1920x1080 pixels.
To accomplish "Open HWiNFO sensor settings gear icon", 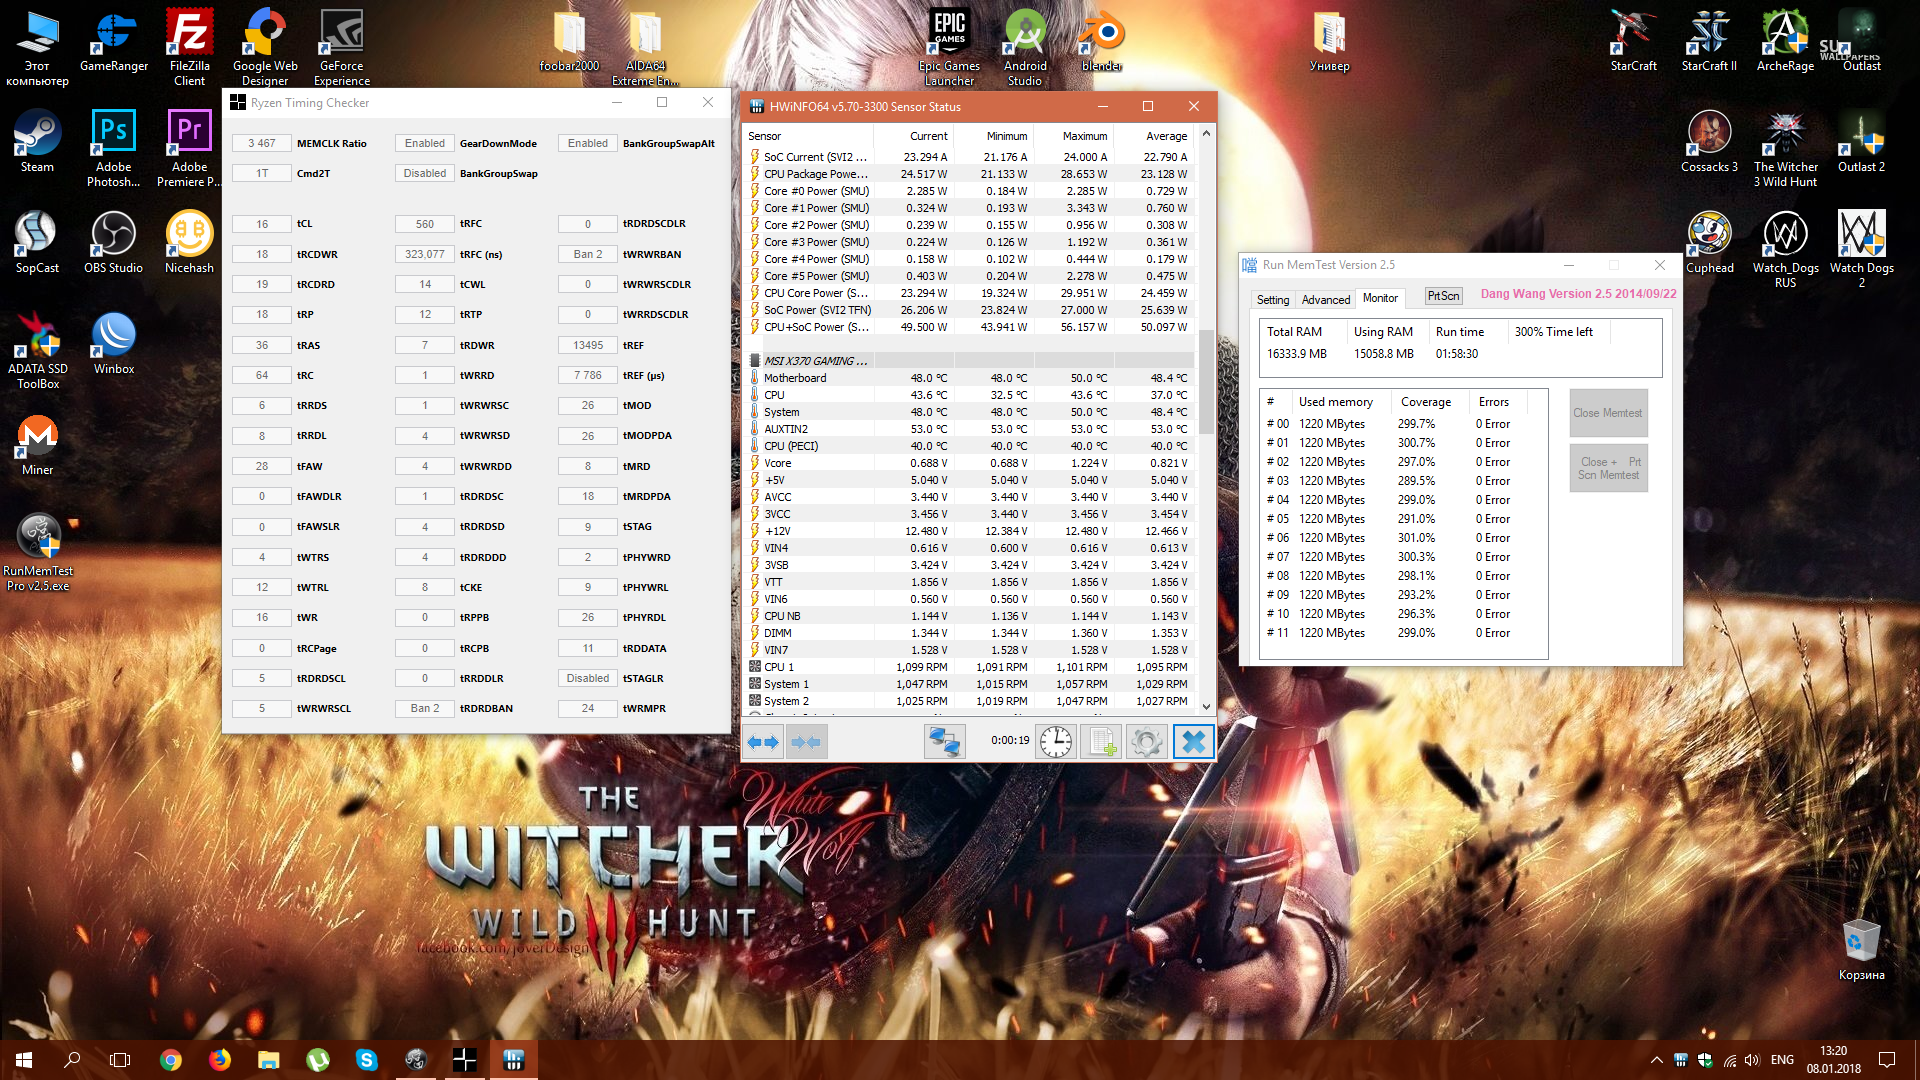I will point(1146,742).
